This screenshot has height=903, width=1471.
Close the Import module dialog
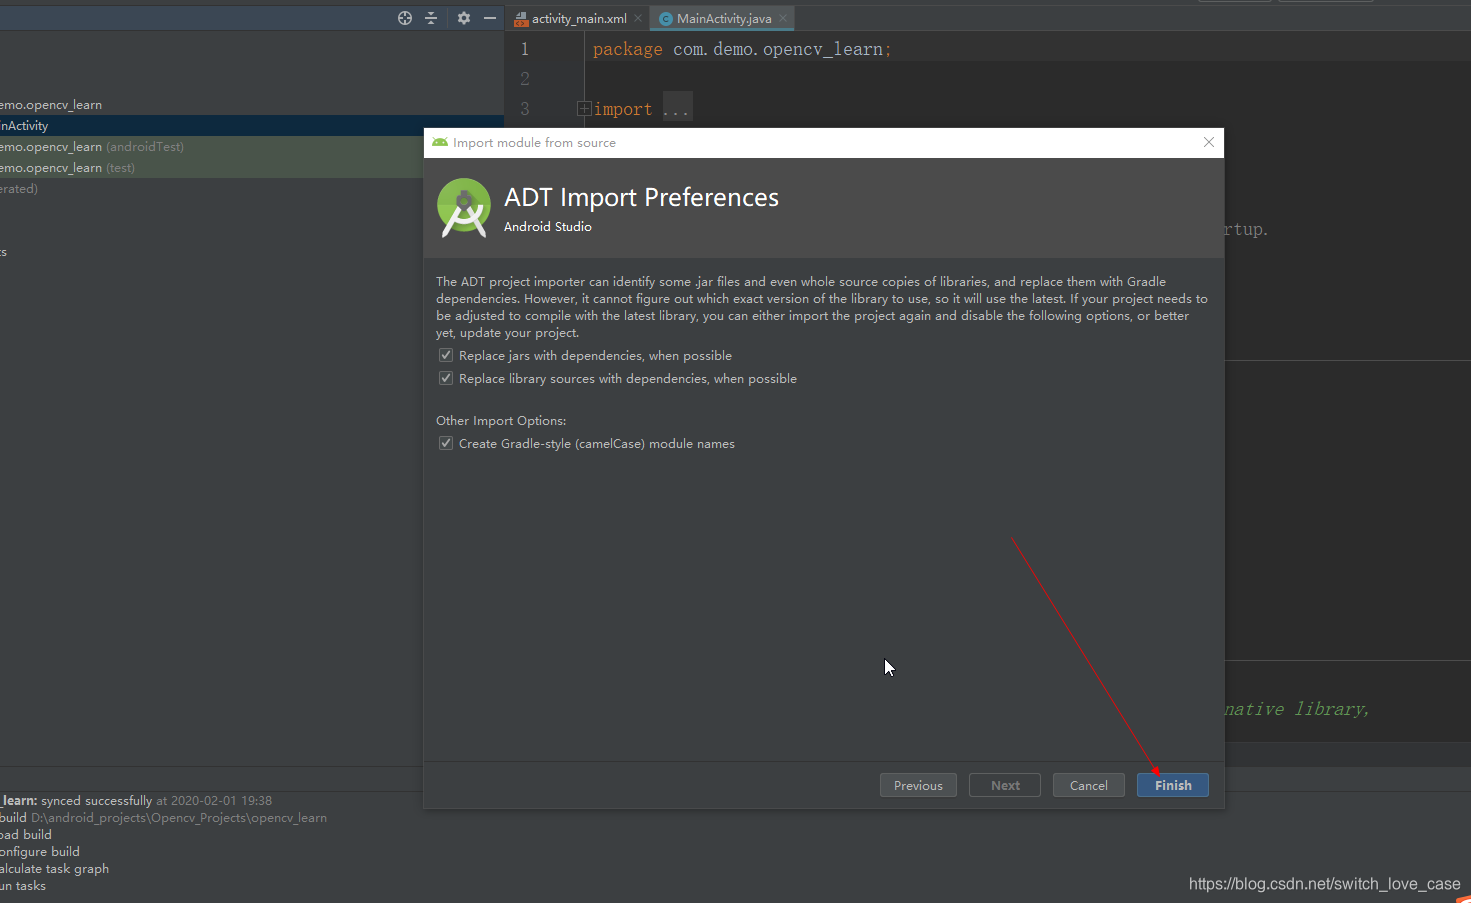1209,142
